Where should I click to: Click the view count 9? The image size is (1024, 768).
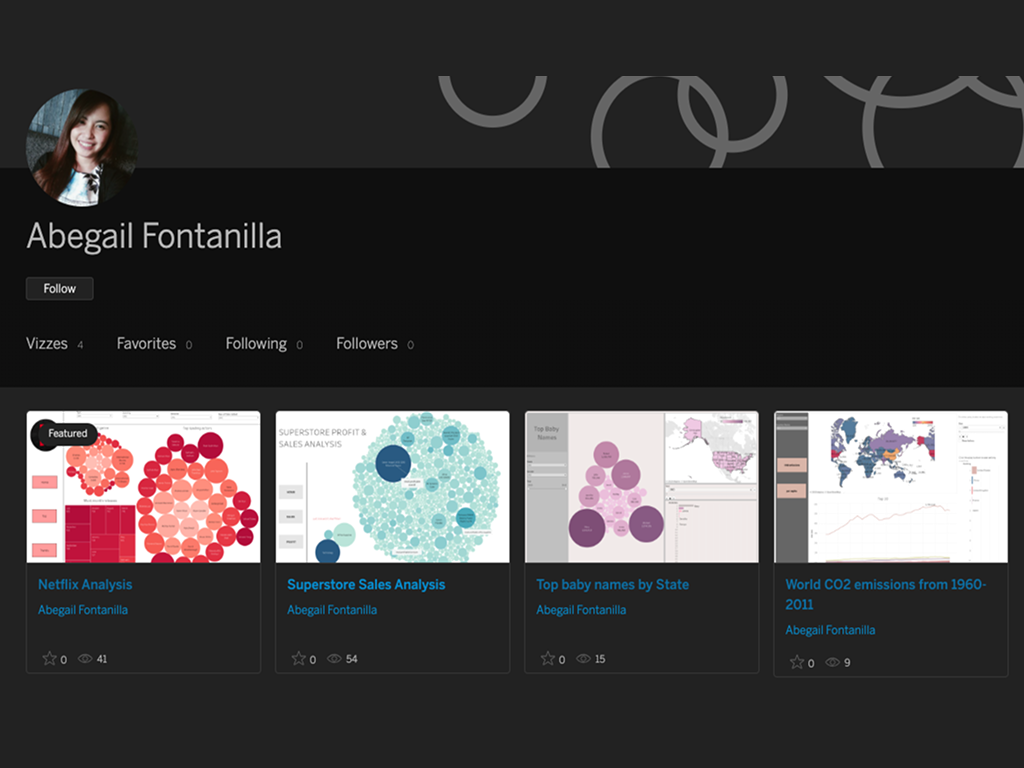(x=847, y=663)
